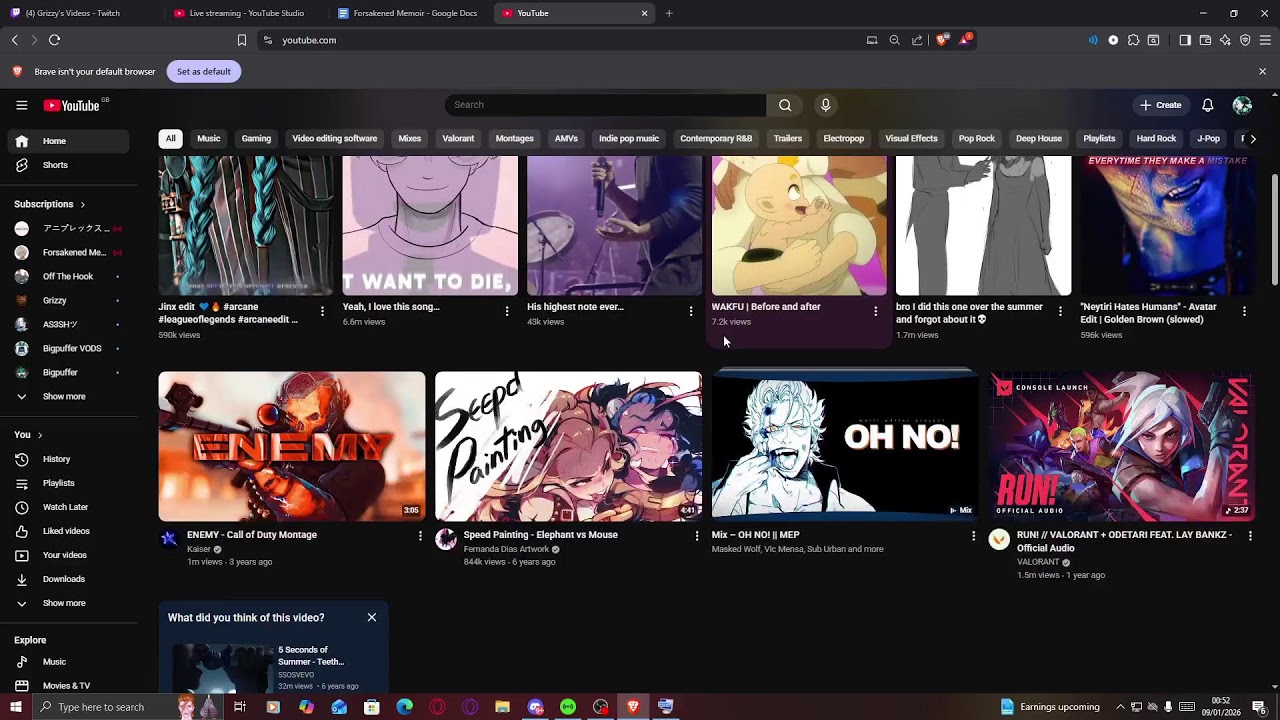Viewport: 1280px width, 720px height.
Task: Open Off The Hook subscription channel
Action: pos(68,277)
